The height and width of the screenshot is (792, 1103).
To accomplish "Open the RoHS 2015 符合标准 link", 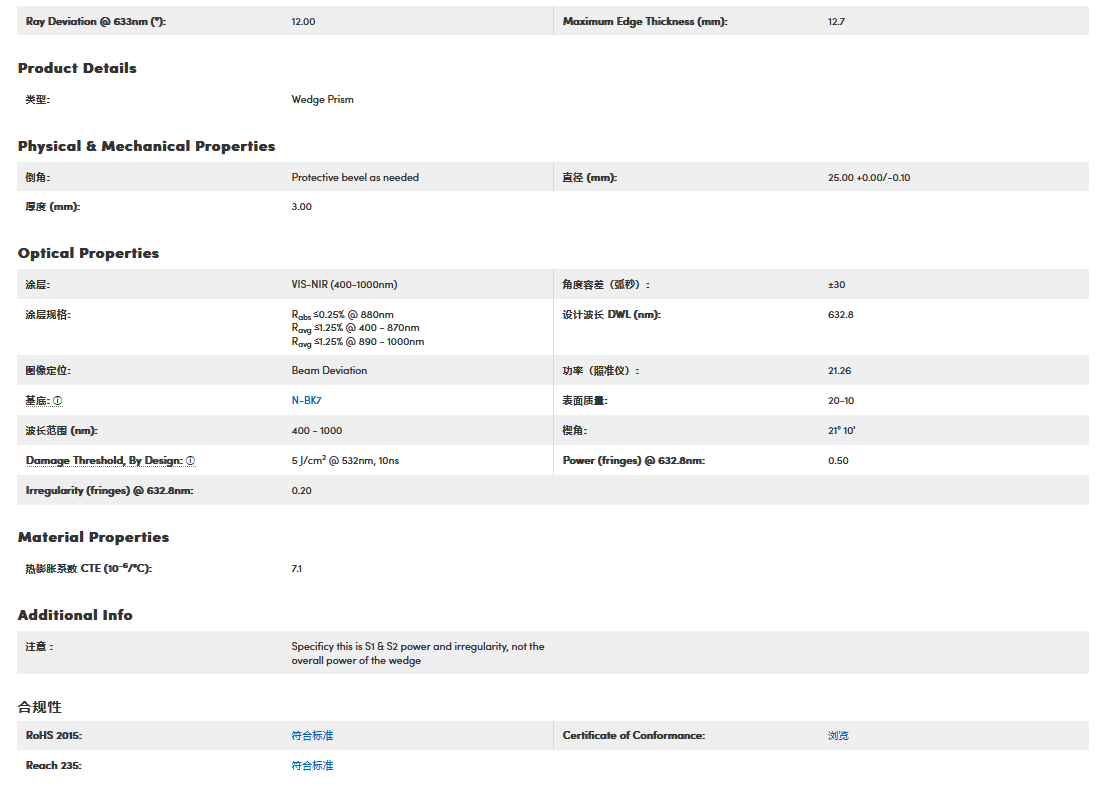I will (312, 736).
